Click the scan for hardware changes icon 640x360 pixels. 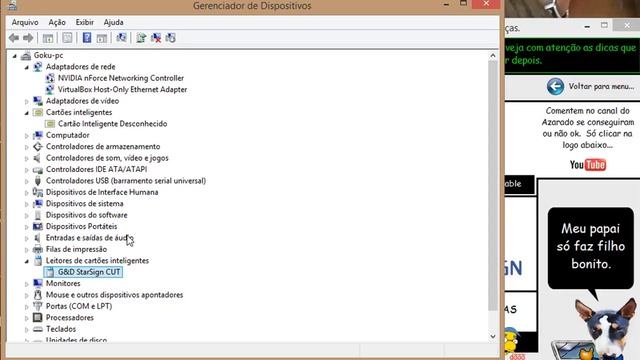(121, 38)
